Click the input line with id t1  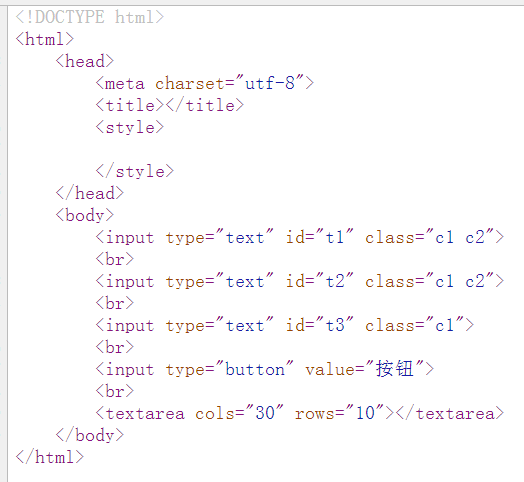pos(300,237)
